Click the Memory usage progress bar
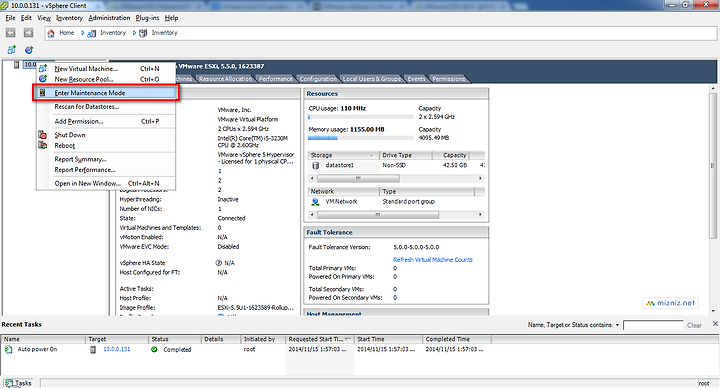The width and height of the screenshot is (720, 388). [360, 138]
